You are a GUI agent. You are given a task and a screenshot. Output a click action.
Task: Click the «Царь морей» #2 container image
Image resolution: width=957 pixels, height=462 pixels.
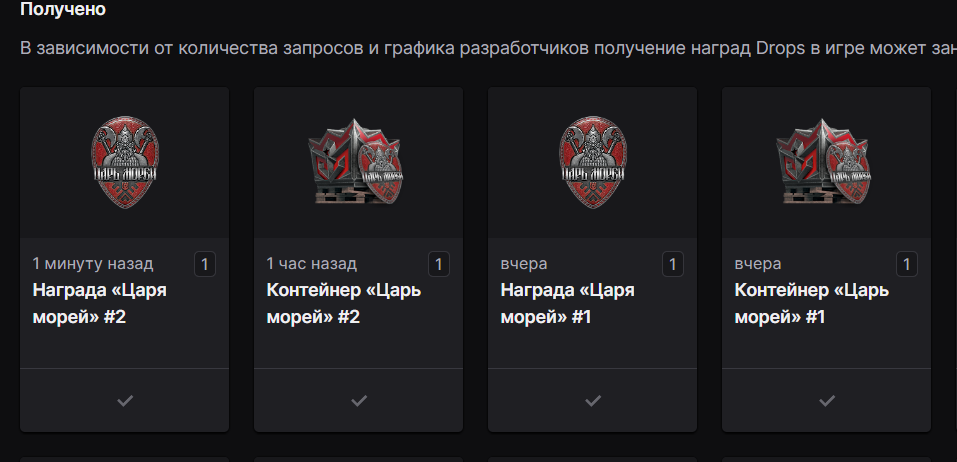tap(358, 161)
